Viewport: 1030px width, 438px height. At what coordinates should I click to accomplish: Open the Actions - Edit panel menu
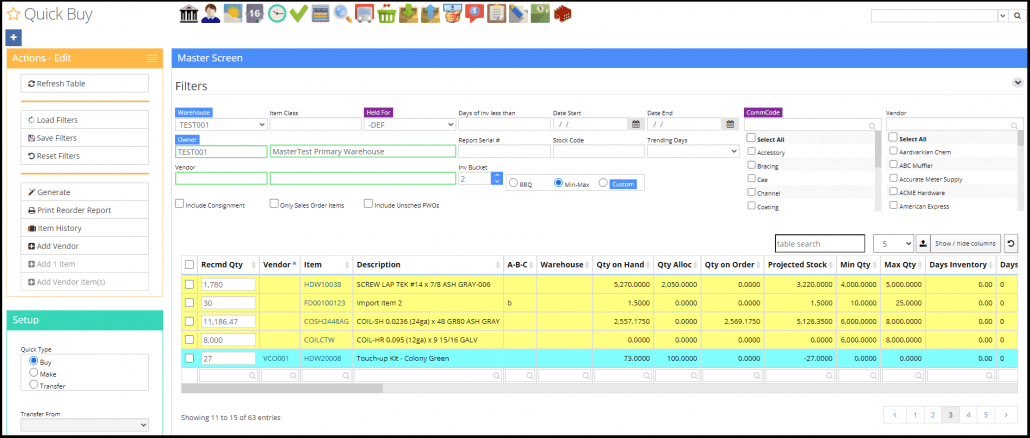pyautogui.click(x=152, y=59)
